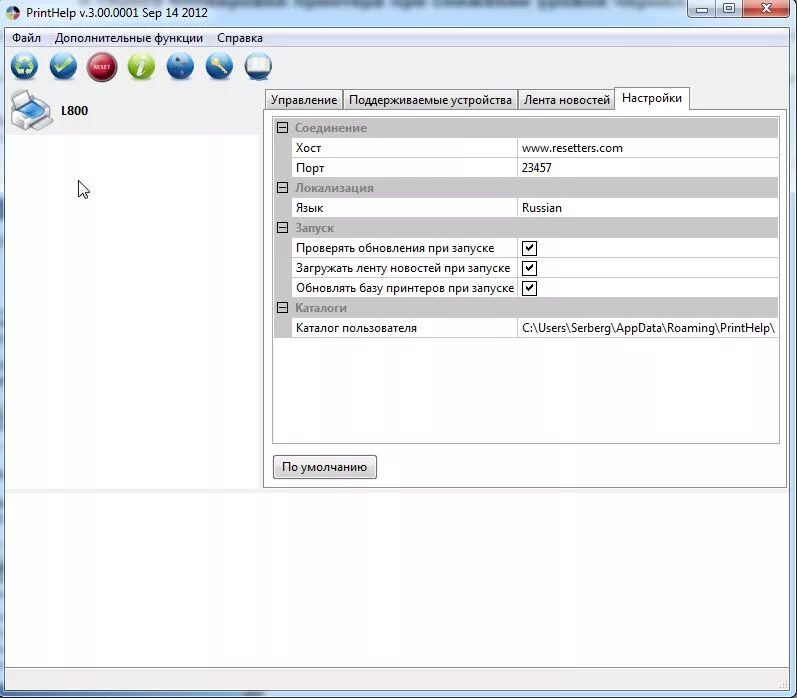
Task: Click the user catalog path field
Action: tap(648, 328)
